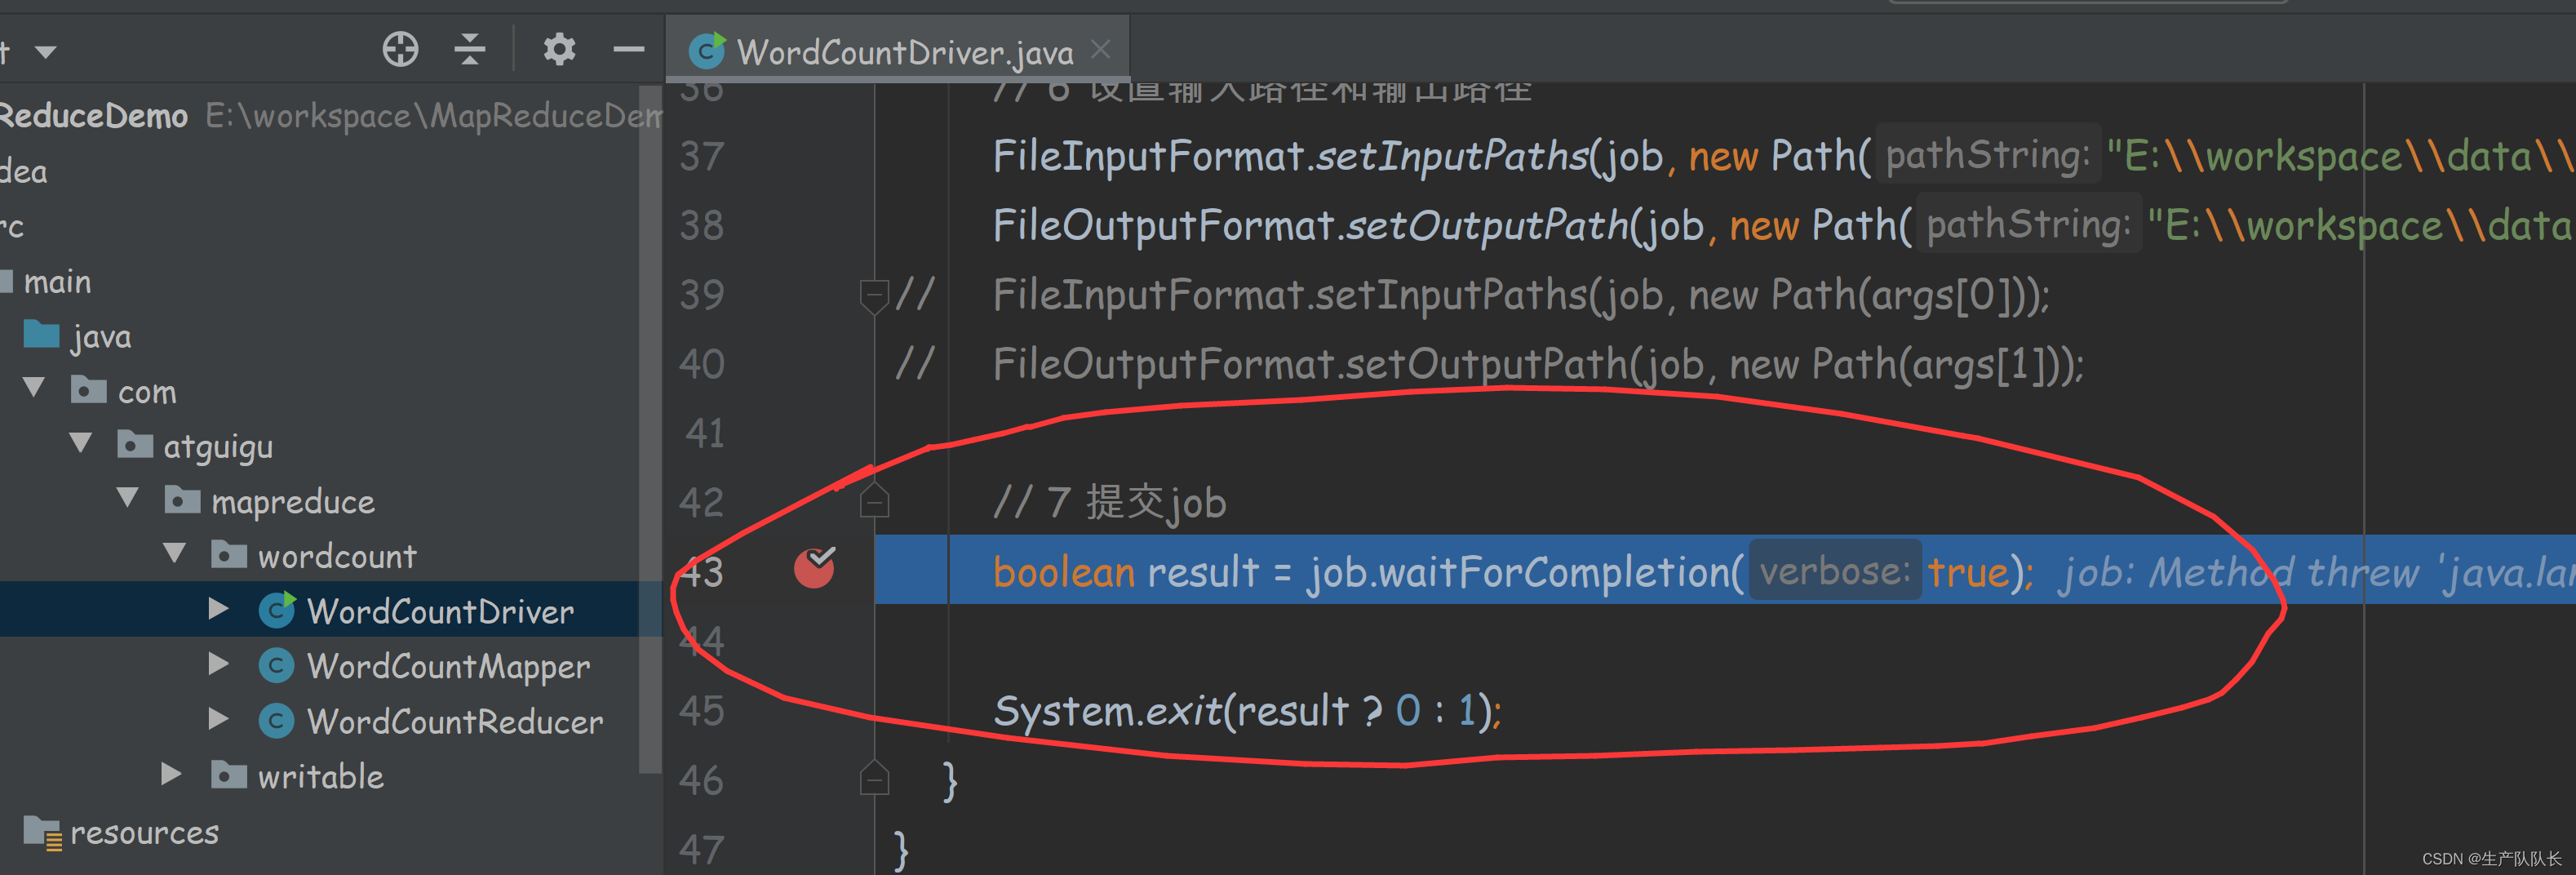
Task: Select WordCountMapper in the project tree
Action: tap(448, 667)
